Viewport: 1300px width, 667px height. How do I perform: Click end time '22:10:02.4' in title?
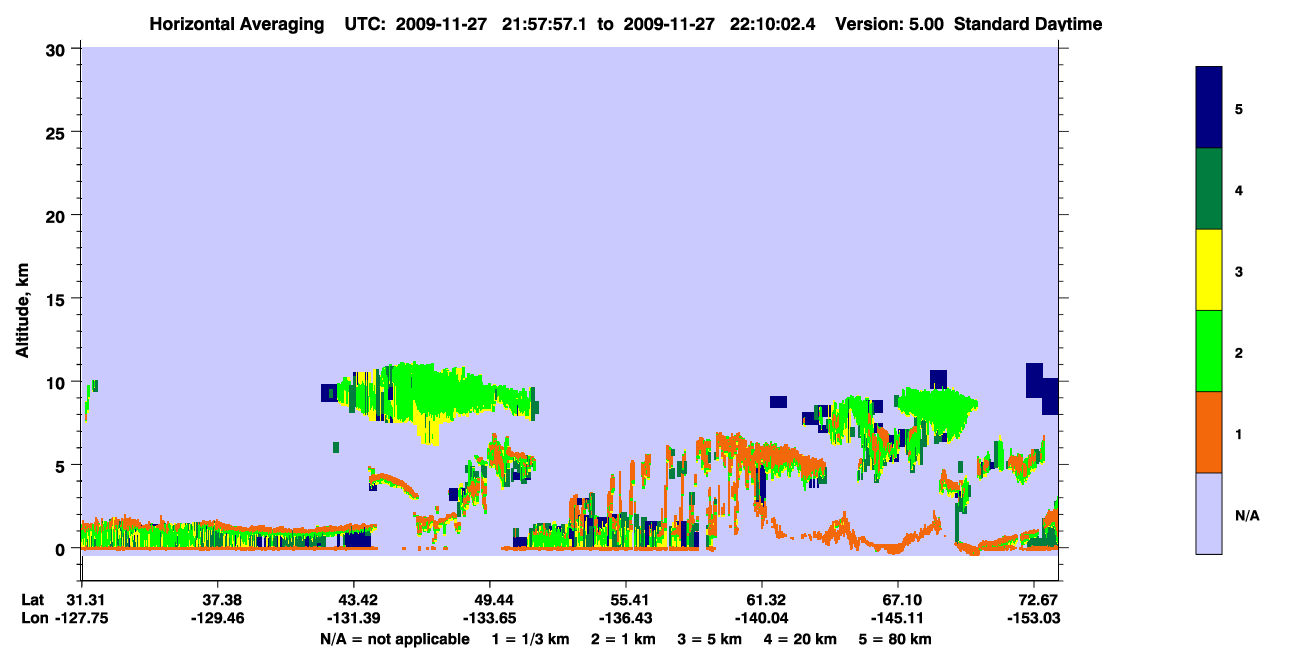(773, 24)
